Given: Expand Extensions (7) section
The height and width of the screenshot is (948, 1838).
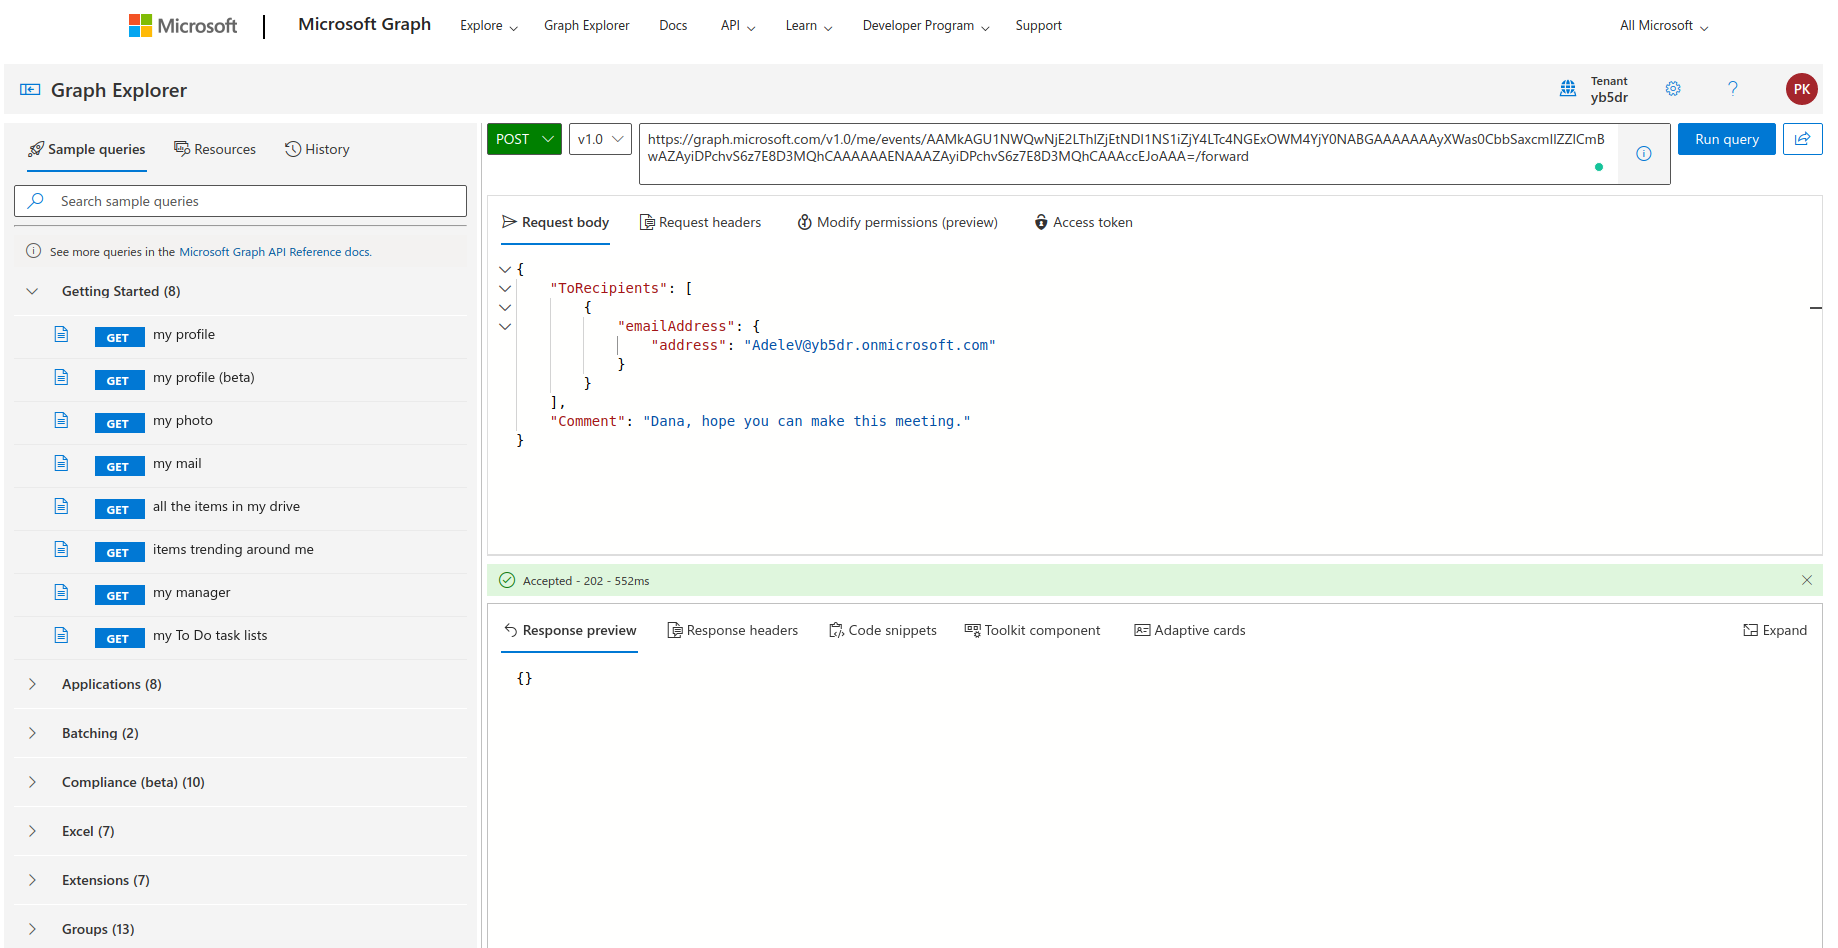Looking at the screenshot, I should coord(32,880).
